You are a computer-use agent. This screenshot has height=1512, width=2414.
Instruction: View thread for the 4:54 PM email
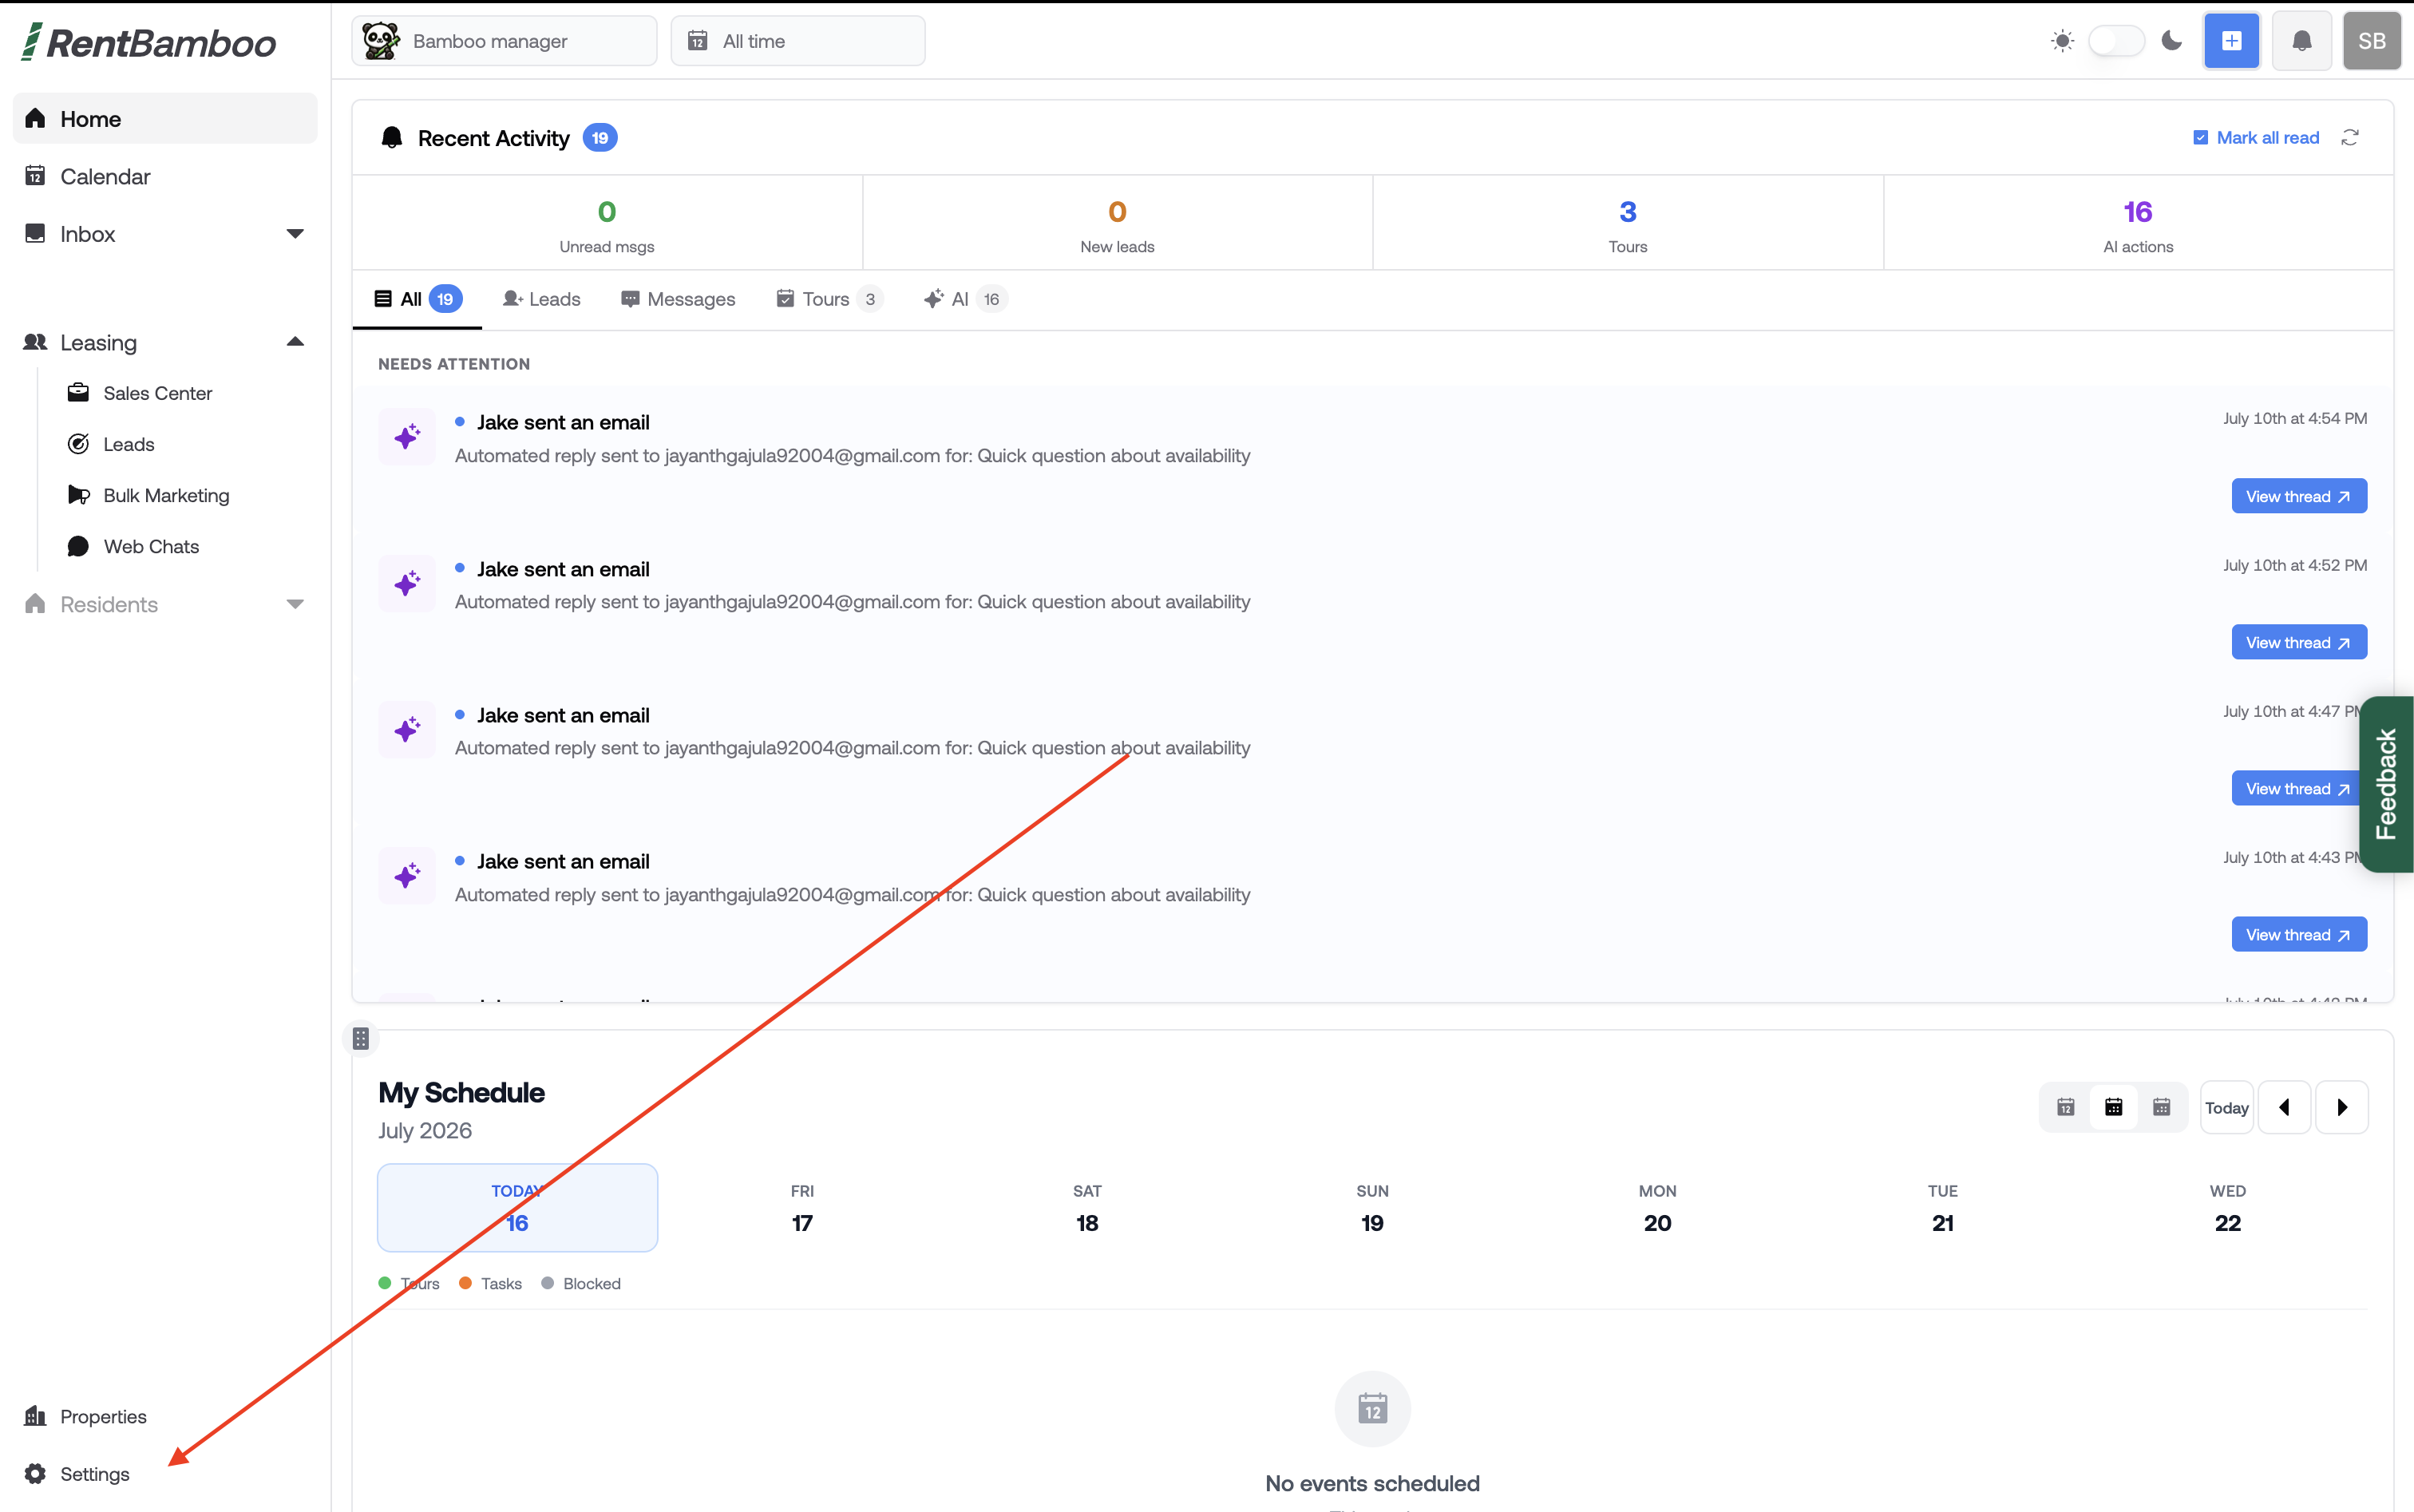(x=2298, y=496)
